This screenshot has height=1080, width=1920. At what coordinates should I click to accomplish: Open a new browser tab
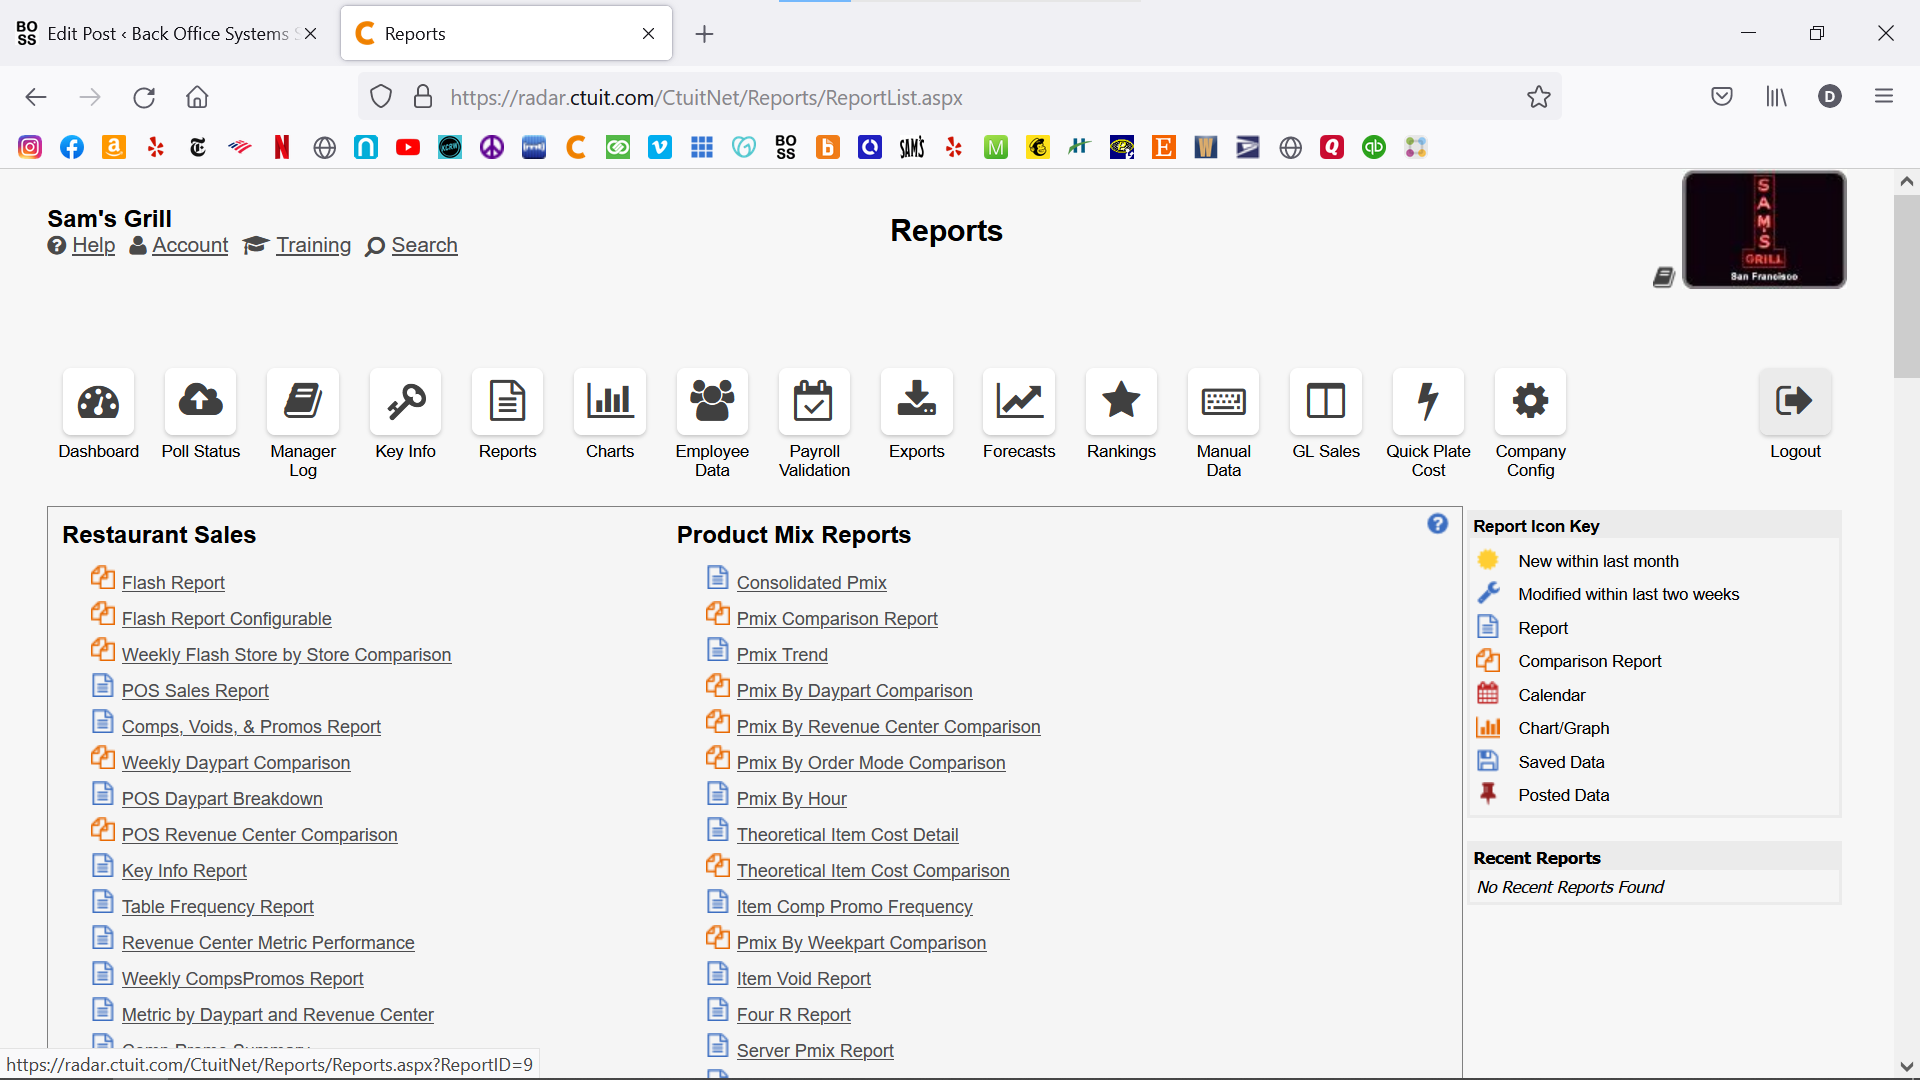tap(704, 34)
